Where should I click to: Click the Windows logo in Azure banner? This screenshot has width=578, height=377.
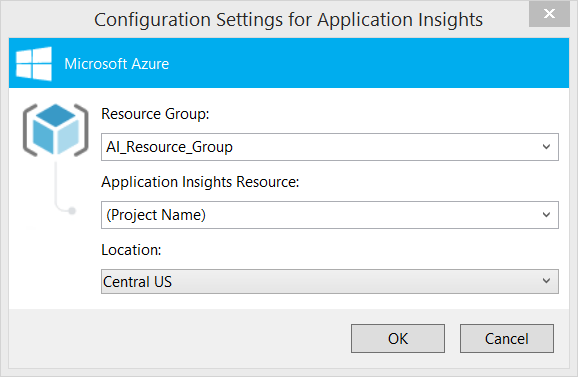(34, 63)
